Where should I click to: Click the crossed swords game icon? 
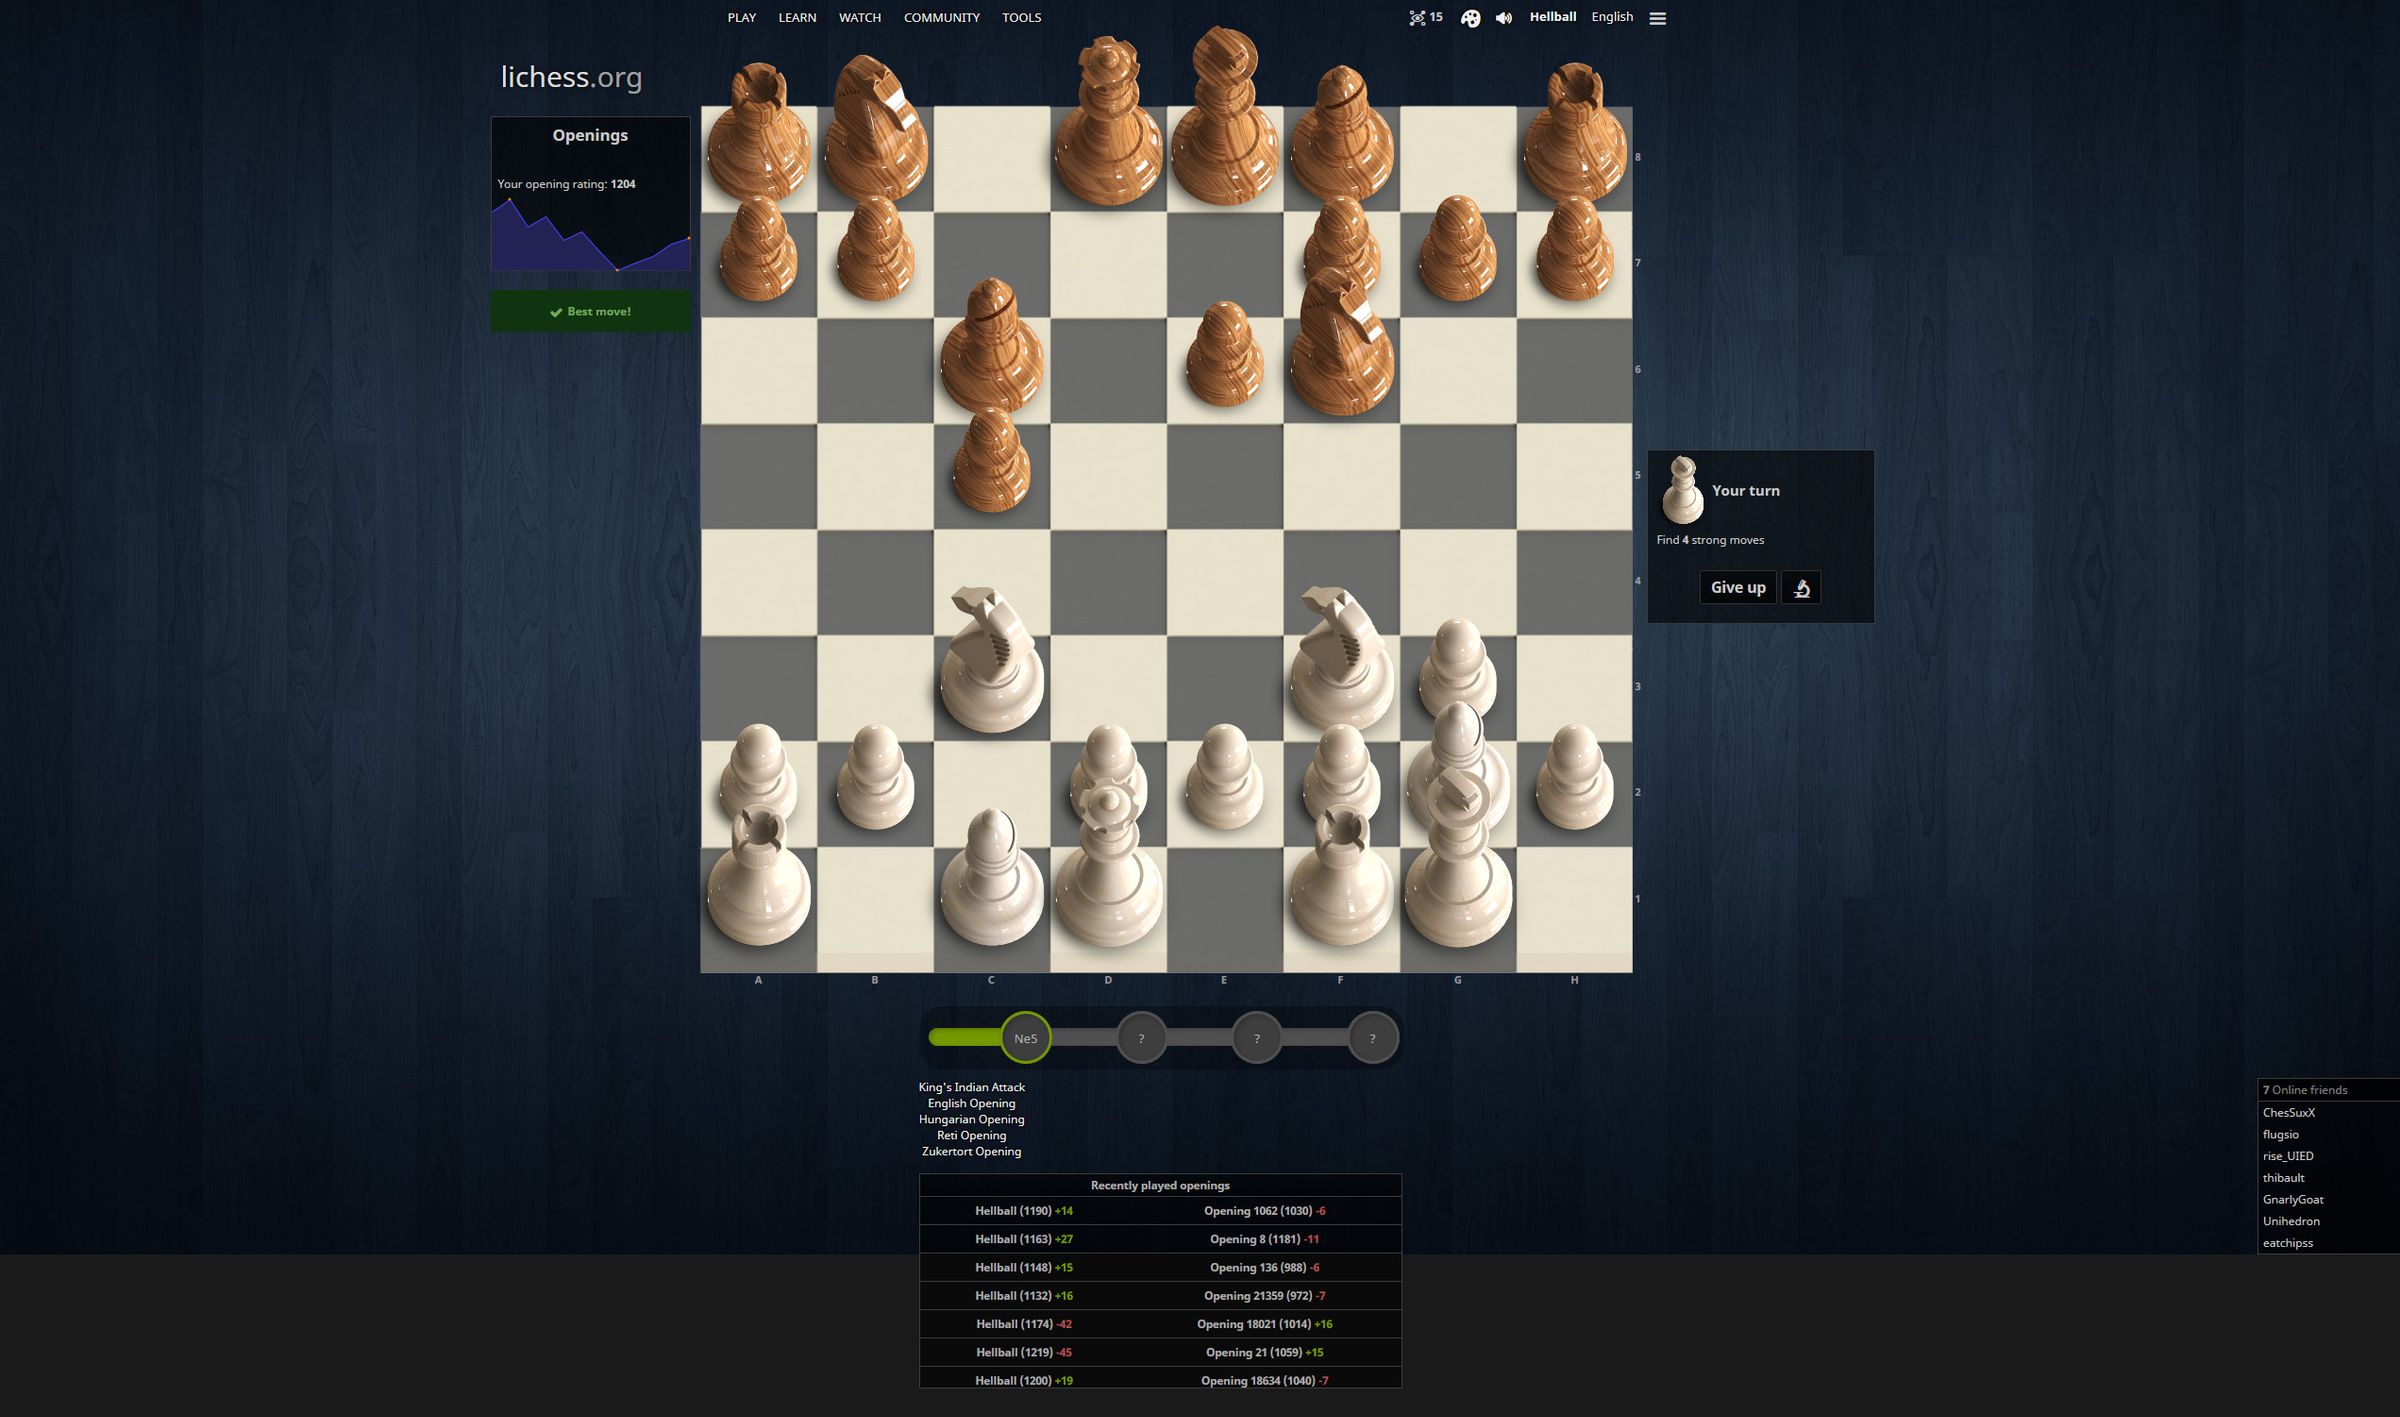click(1415, 17)
